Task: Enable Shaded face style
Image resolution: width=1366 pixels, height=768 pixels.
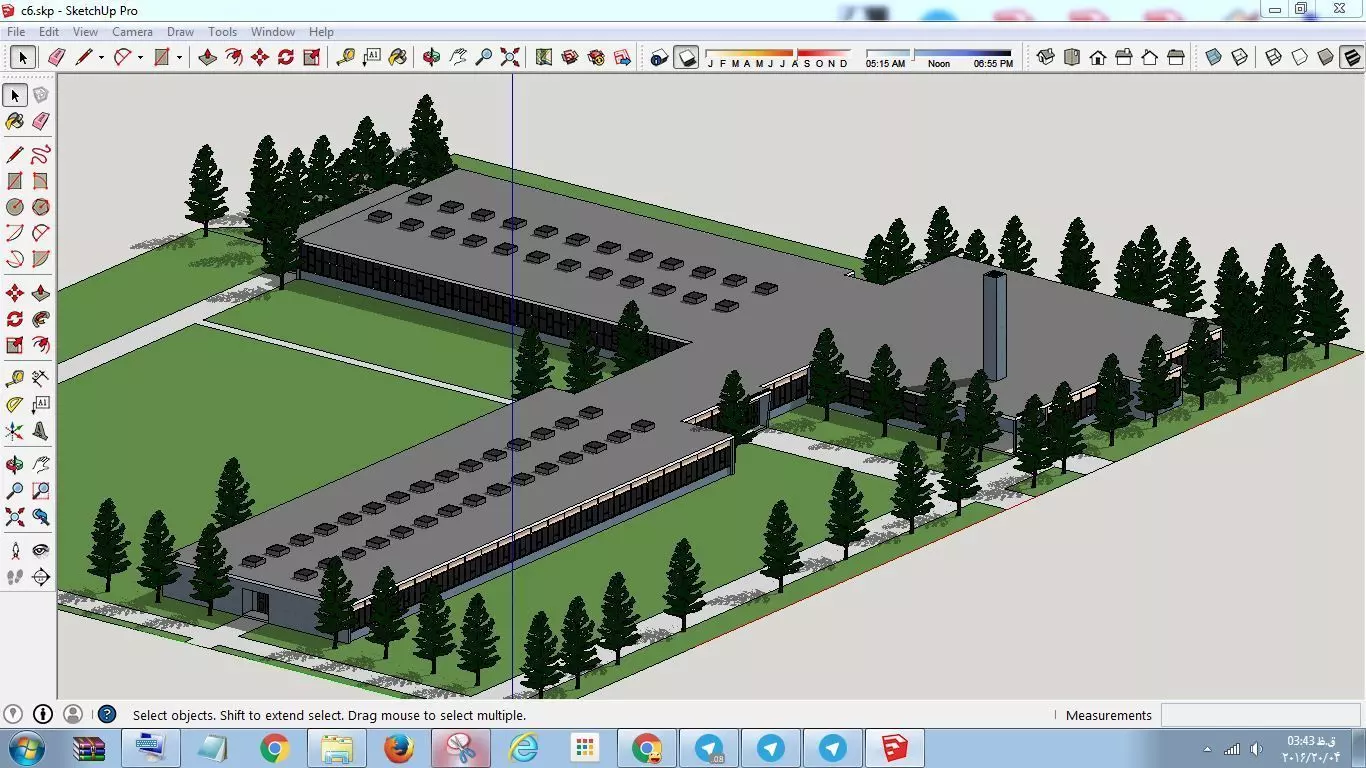Action: coord(1326,57)
